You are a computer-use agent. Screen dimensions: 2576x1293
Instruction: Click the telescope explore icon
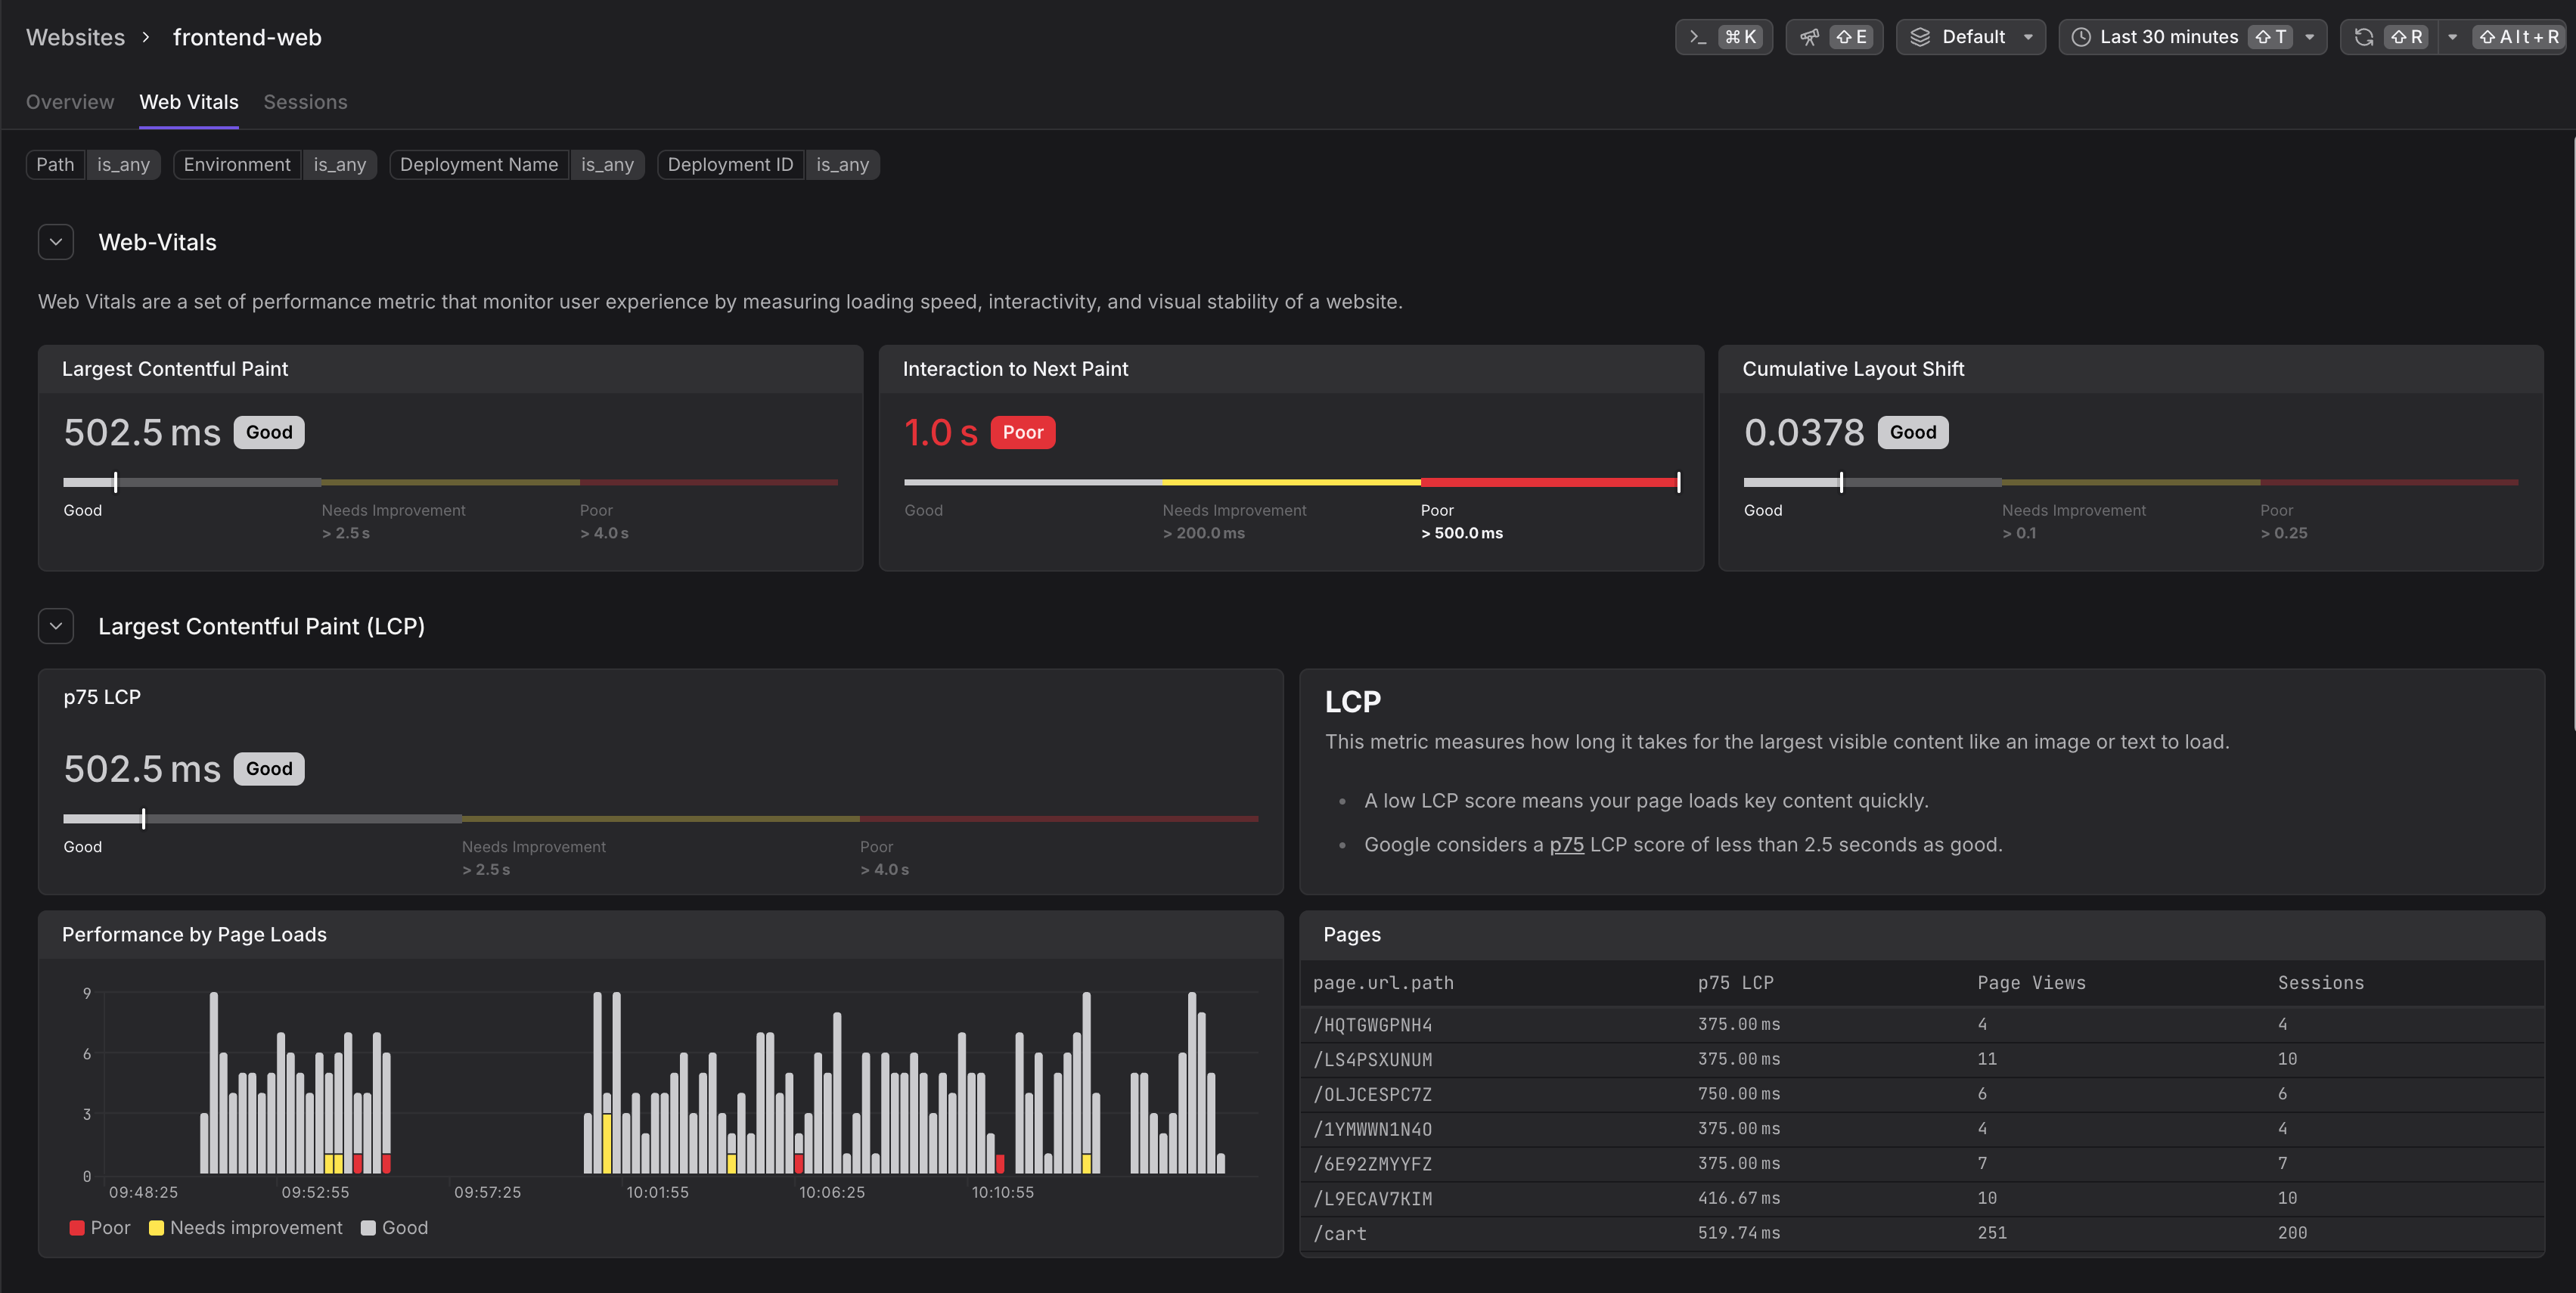pyautogui.click(x=1809, y=37)
